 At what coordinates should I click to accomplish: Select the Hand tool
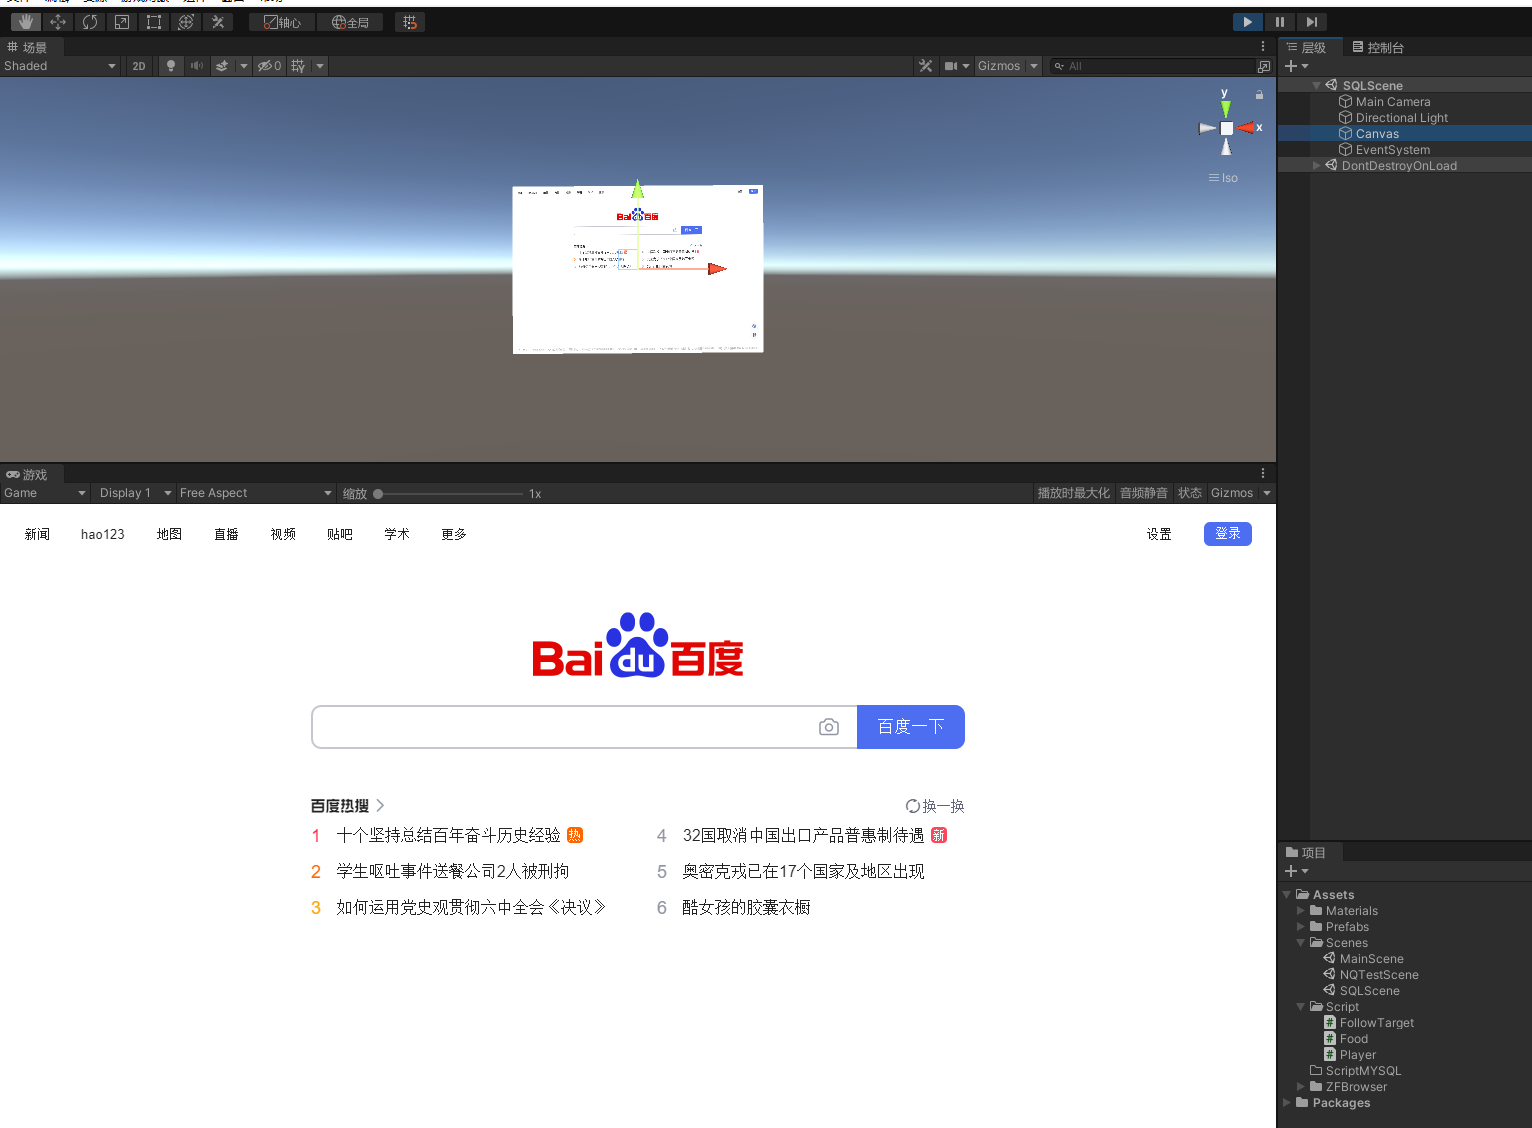click(x=25, y=22)
